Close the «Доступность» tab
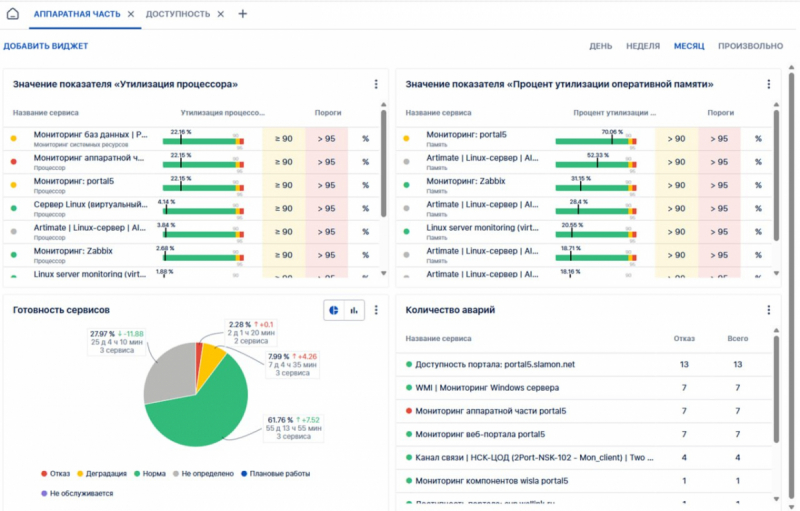The image size is (800, 511). 220,14
